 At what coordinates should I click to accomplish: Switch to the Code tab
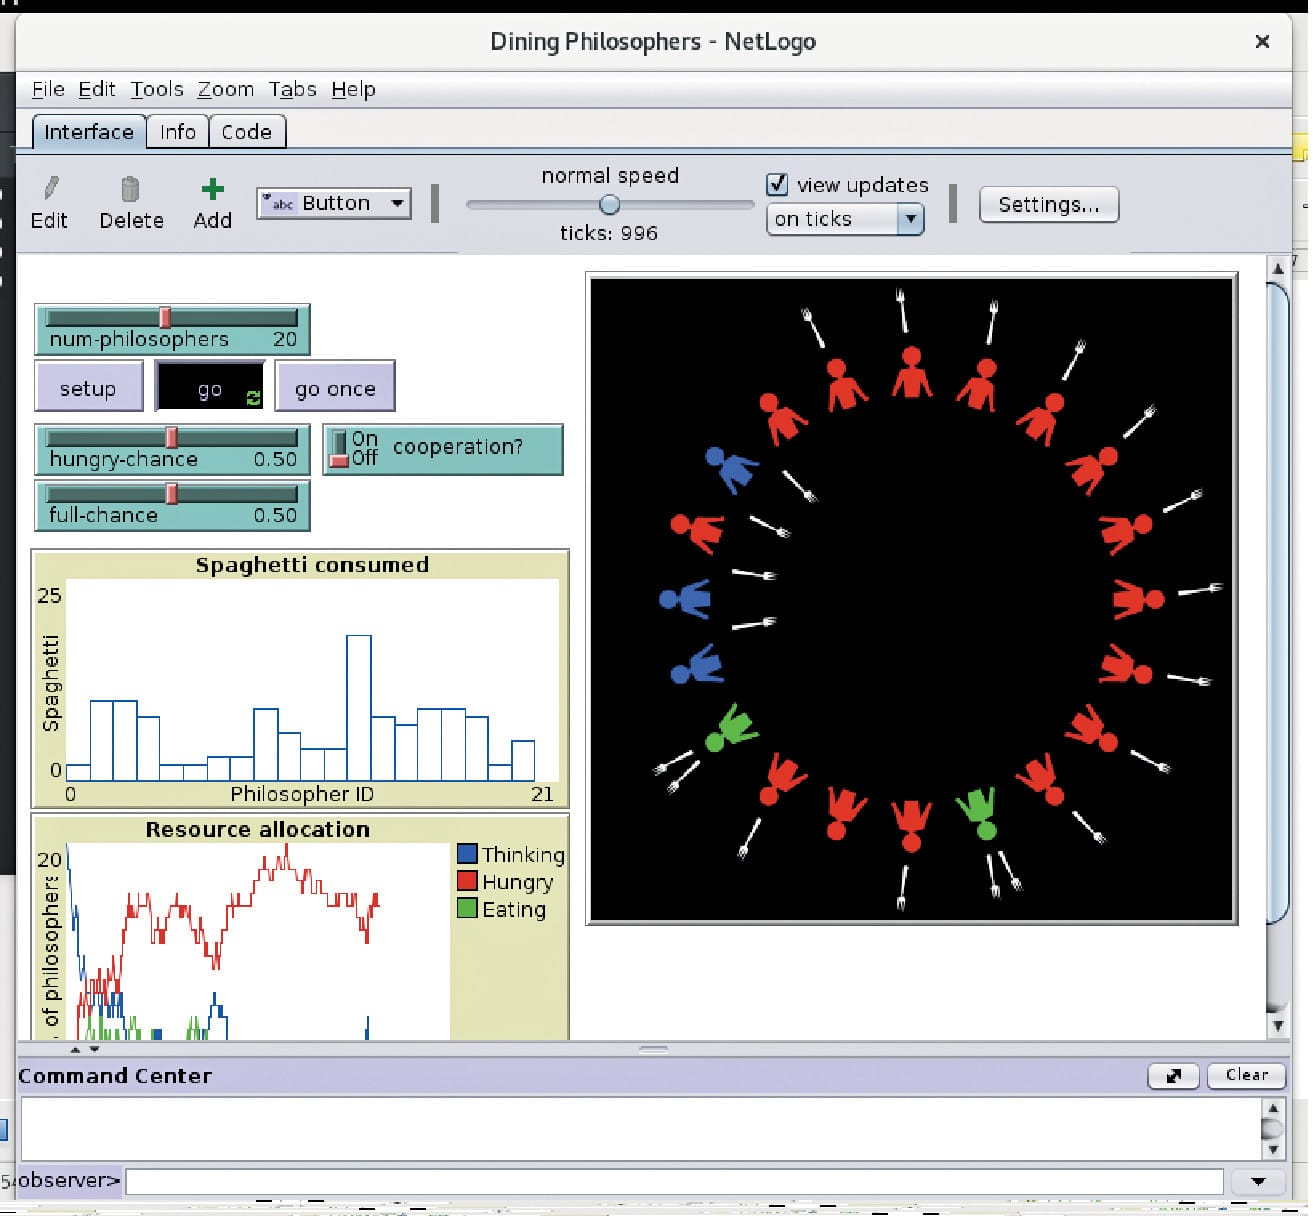tap(247, 131)
